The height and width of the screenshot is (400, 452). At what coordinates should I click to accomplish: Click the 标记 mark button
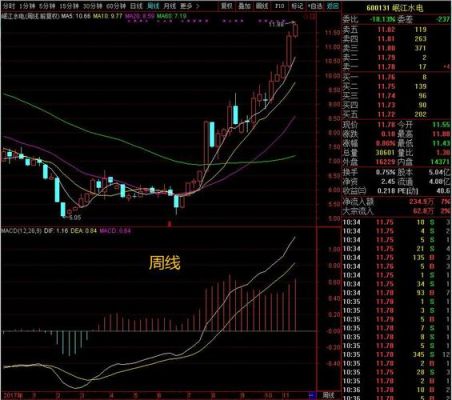(297, 6)
